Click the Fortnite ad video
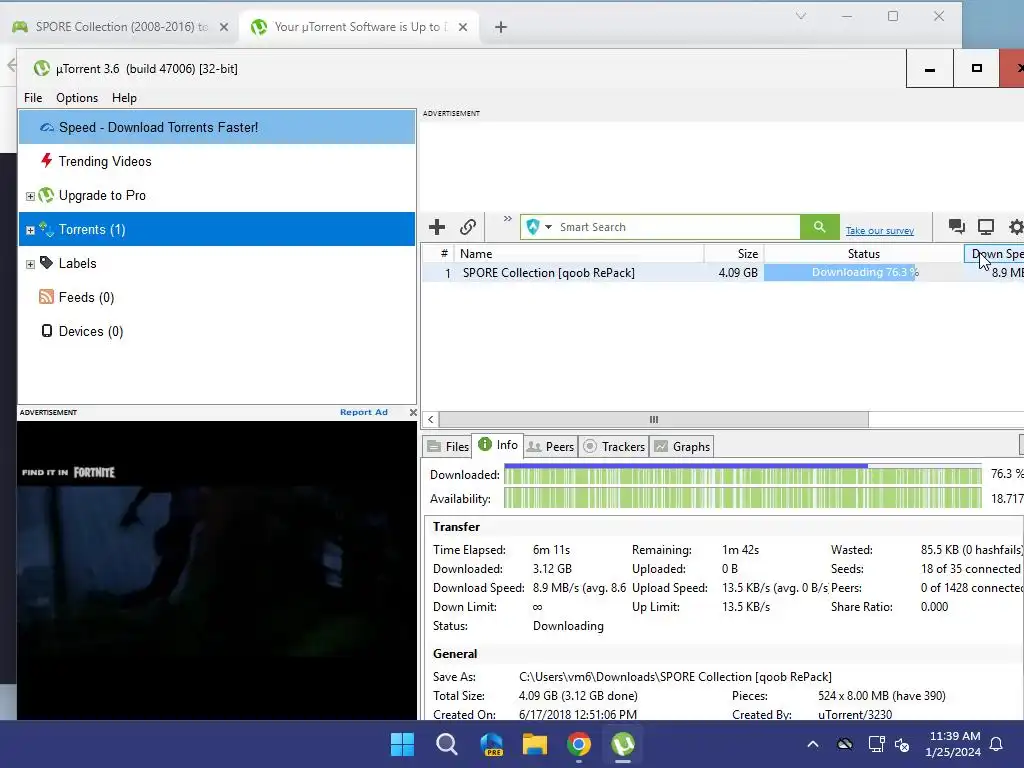 pyautogui.click(x=217, y=570)
